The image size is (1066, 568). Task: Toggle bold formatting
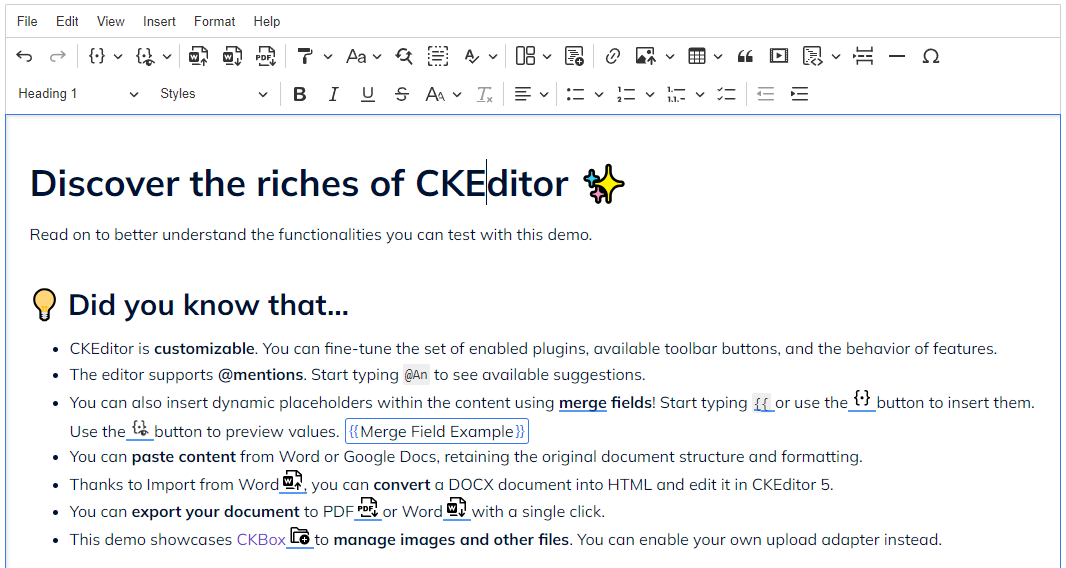299,95
